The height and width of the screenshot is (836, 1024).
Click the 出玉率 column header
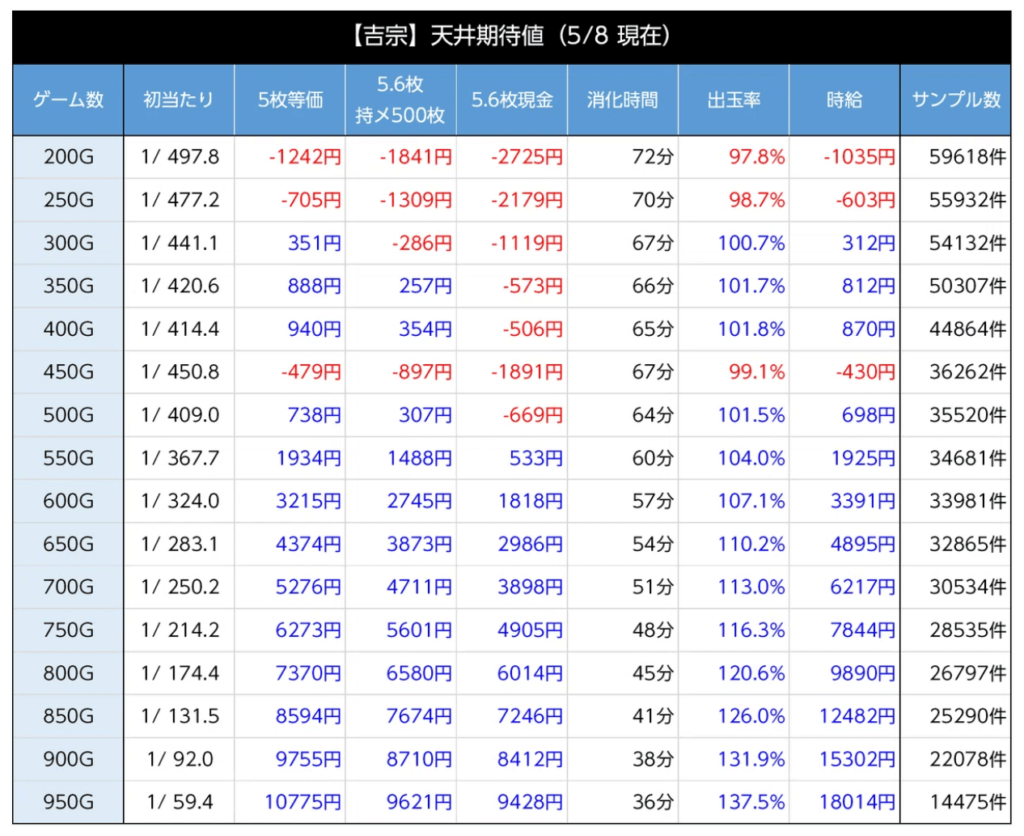coord(733,100)
